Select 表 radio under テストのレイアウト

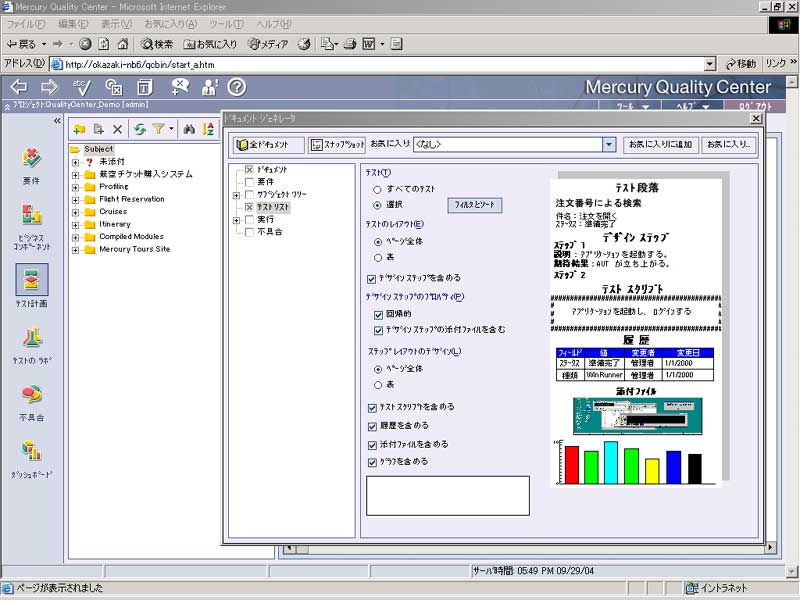point(378,258)
